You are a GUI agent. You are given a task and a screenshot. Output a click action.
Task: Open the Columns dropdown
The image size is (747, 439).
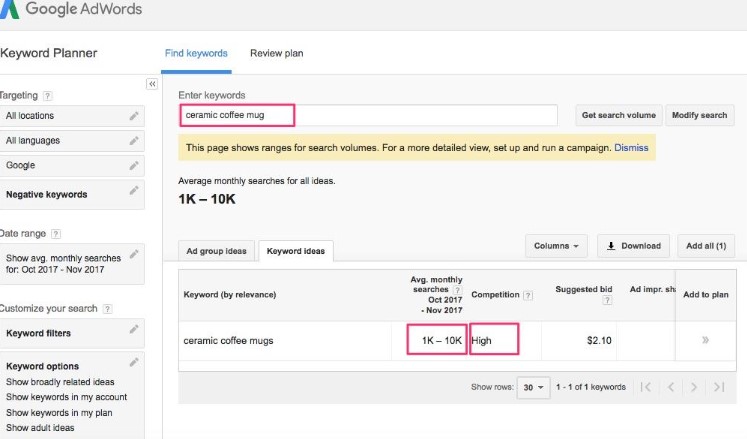(x=558, y=246)
